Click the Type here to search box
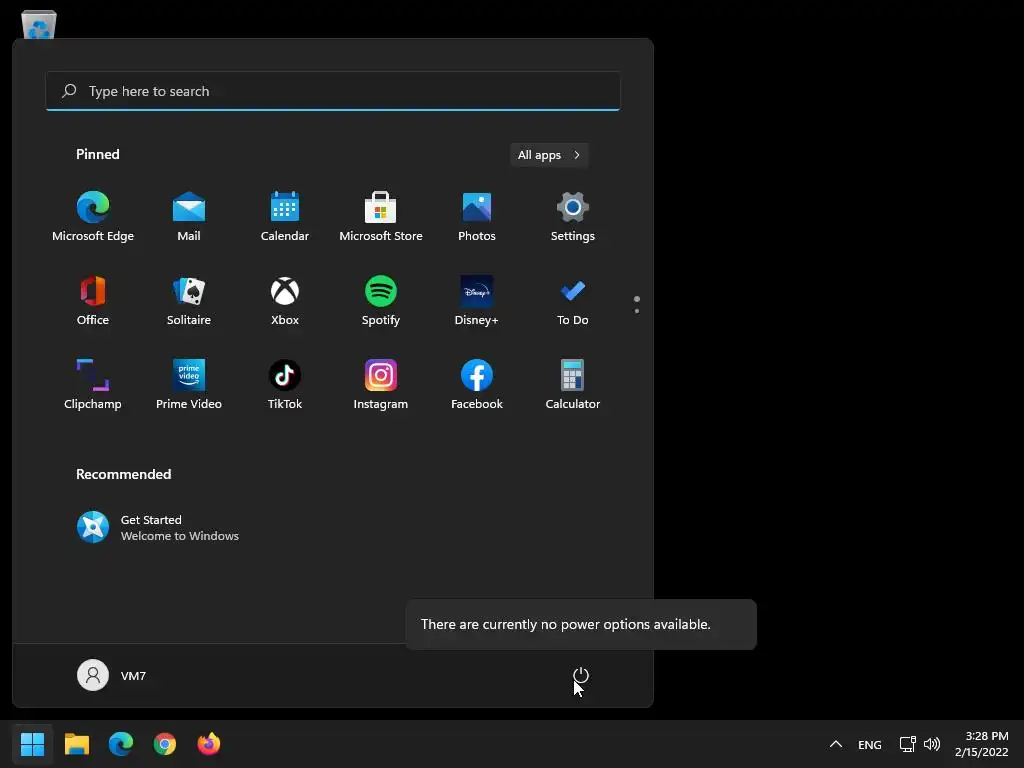 click(x=333, y=91)
